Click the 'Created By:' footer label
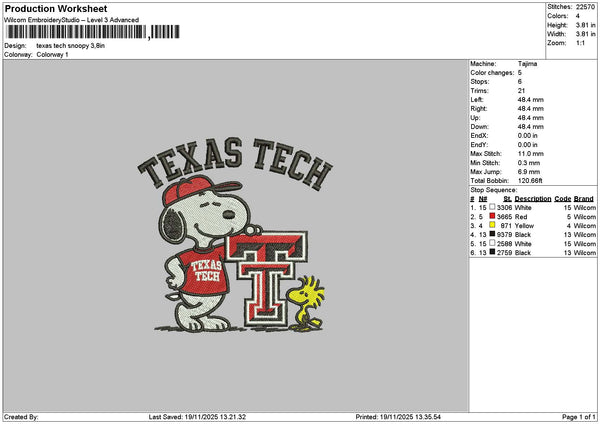 (21, 417)
